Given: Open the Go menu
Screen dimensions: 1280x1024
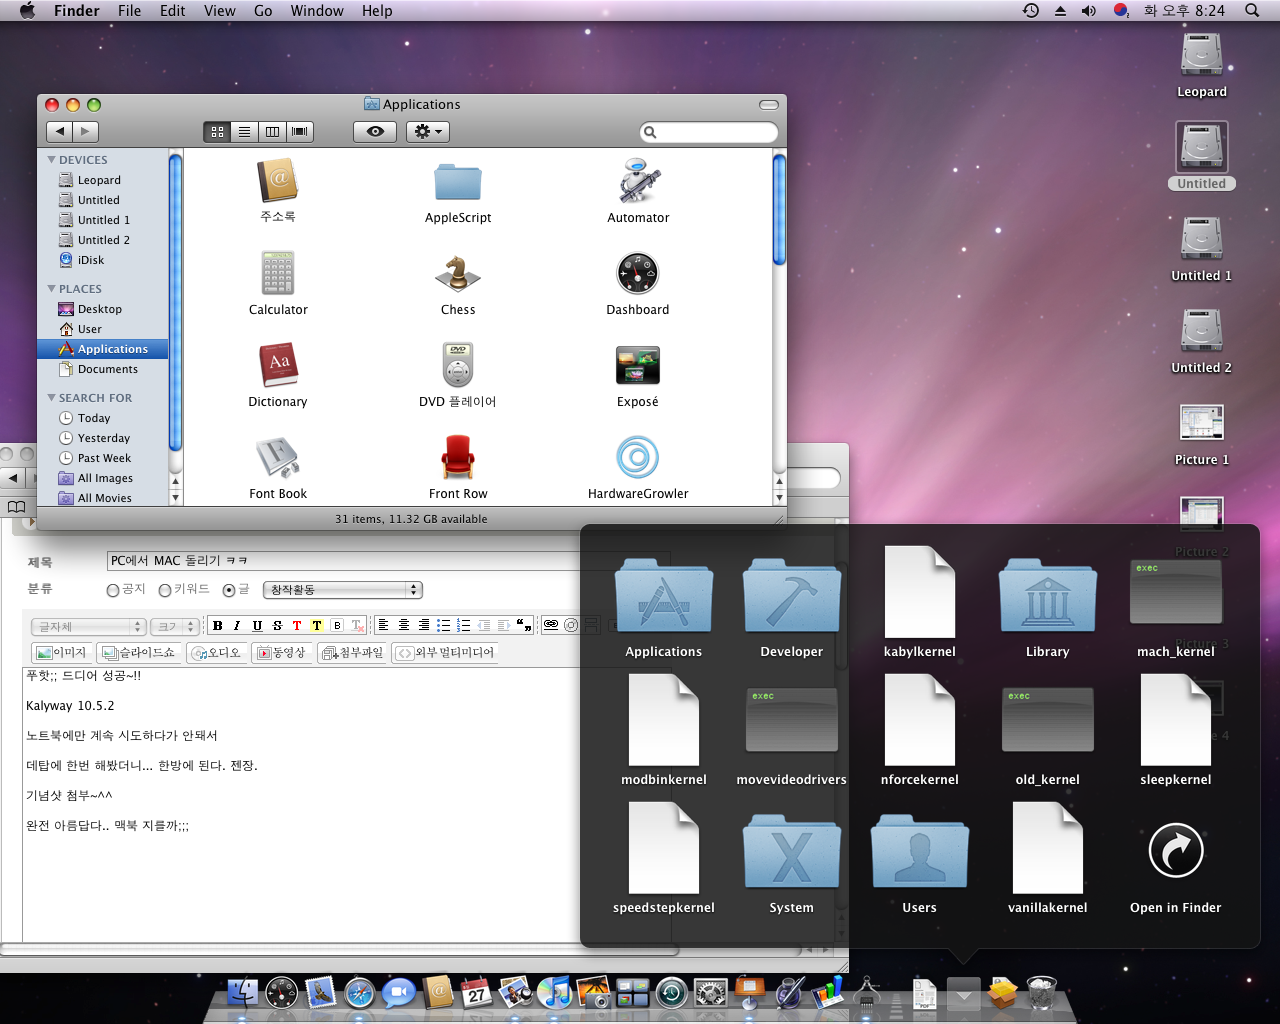Looking at the screenshot, I should [x=263, y=11].
